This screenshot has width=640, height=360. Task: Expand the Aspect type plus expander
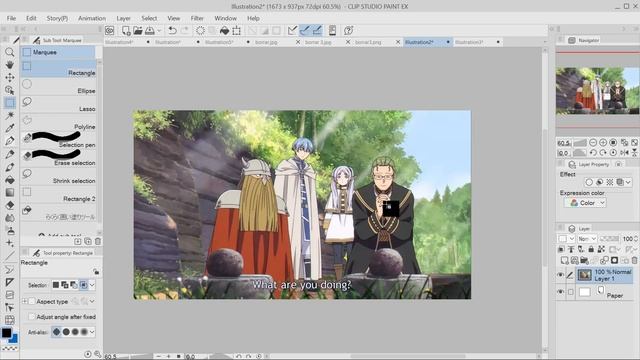25,301
